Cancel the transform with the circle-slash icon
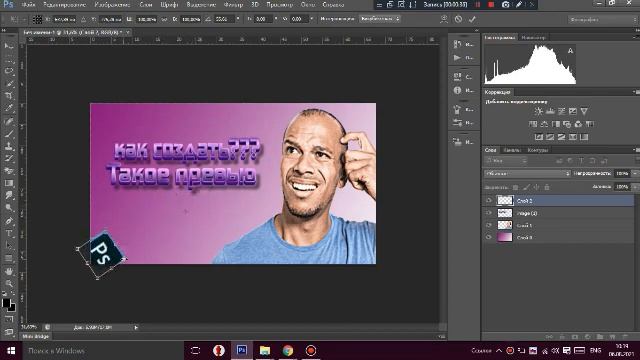The image size is (640, 360). (458, 19)
